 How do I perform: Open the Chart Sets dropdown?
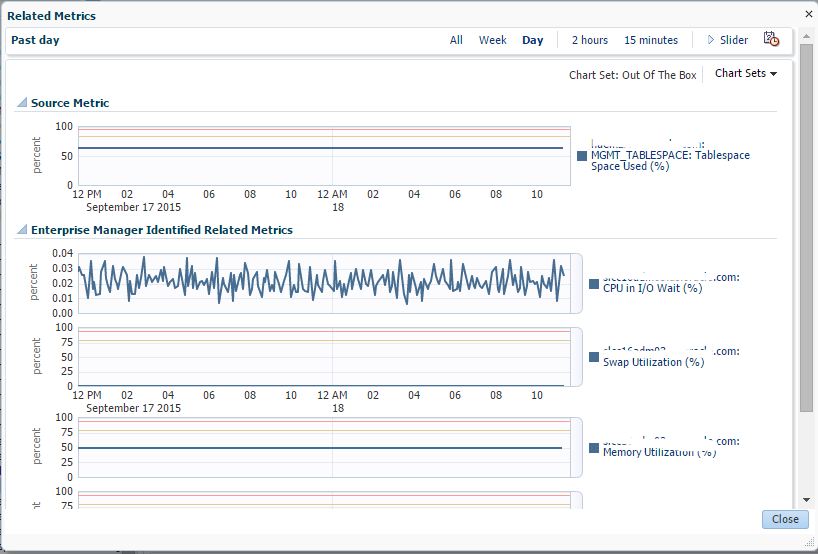pyautogui.click(x=745, y=74)
